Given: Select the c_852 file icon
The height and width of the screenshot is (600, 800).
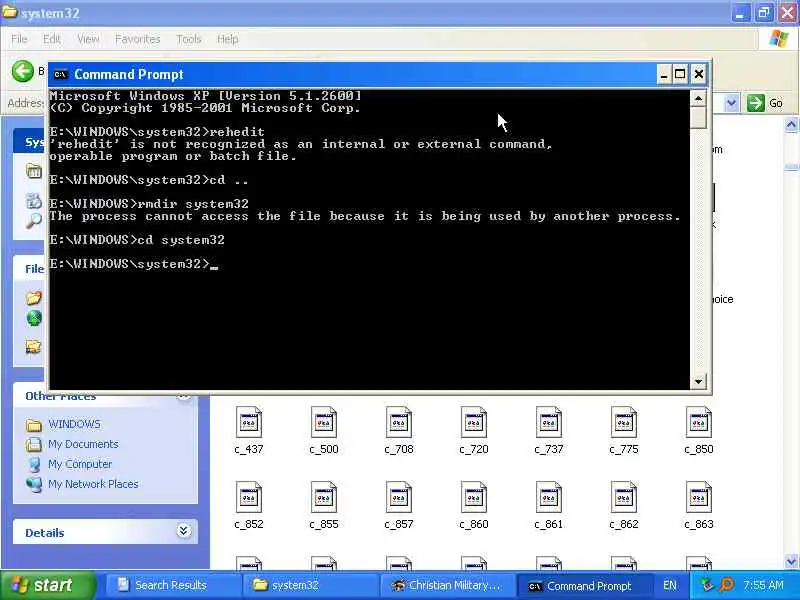Looking at the screenshot, I should pyautogui.click(x=249, y=497).
